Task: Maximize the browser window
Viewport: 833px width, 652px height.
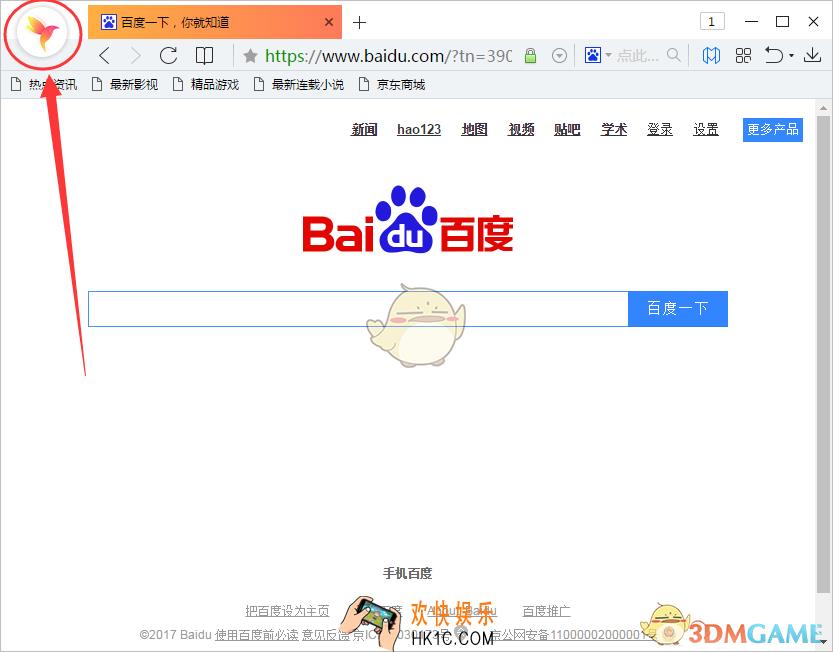Action: 782,22
